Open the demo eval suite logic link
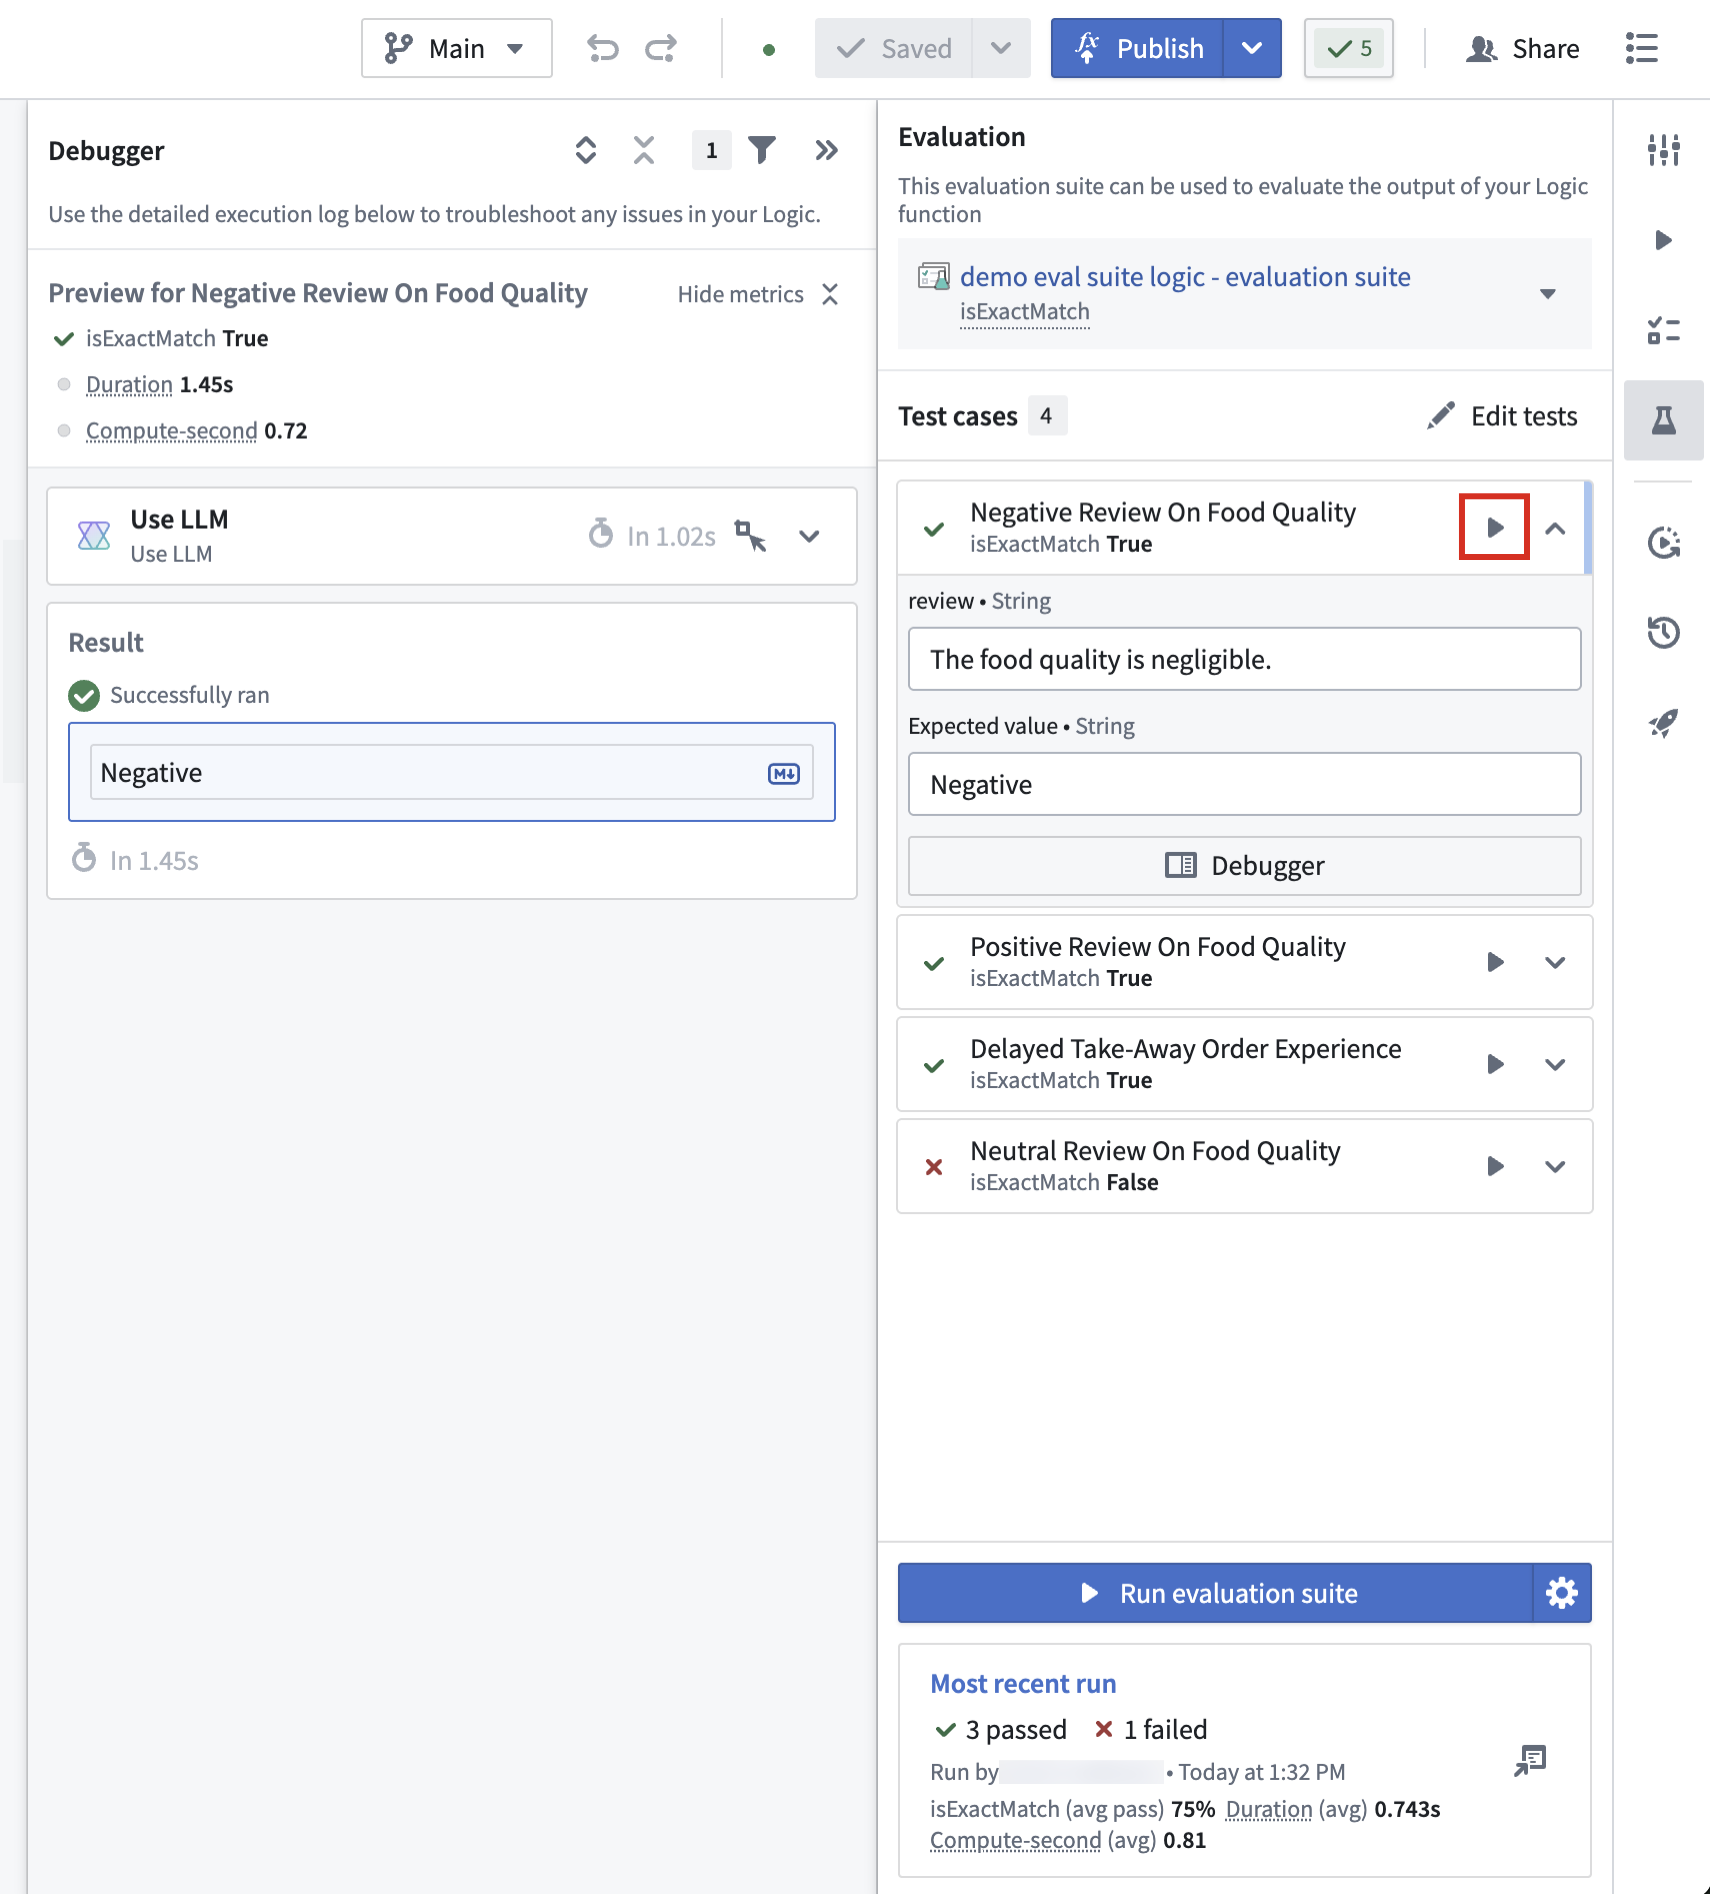1710x1894 pixels. [x=1185, y=277]
